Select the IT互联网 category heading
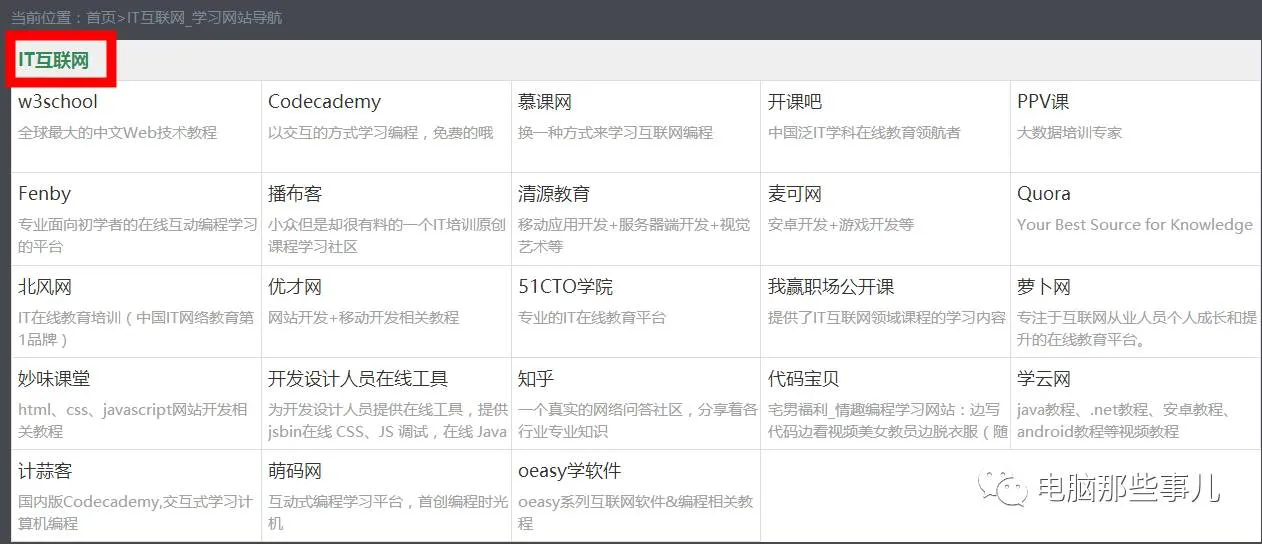Viewport: 1262px width, 544px height. (53, 60)
